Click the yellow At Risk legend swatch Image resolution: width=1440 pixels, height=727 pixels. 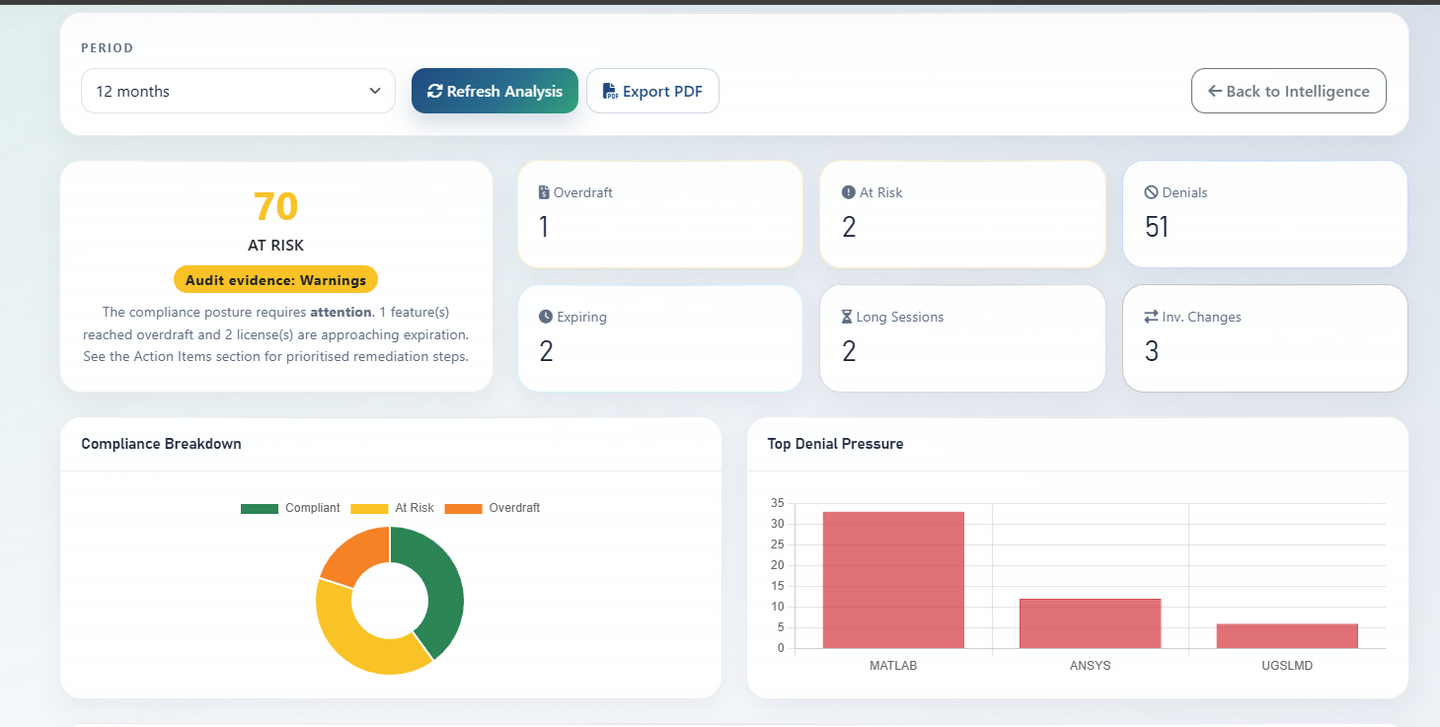pos(369,508)
